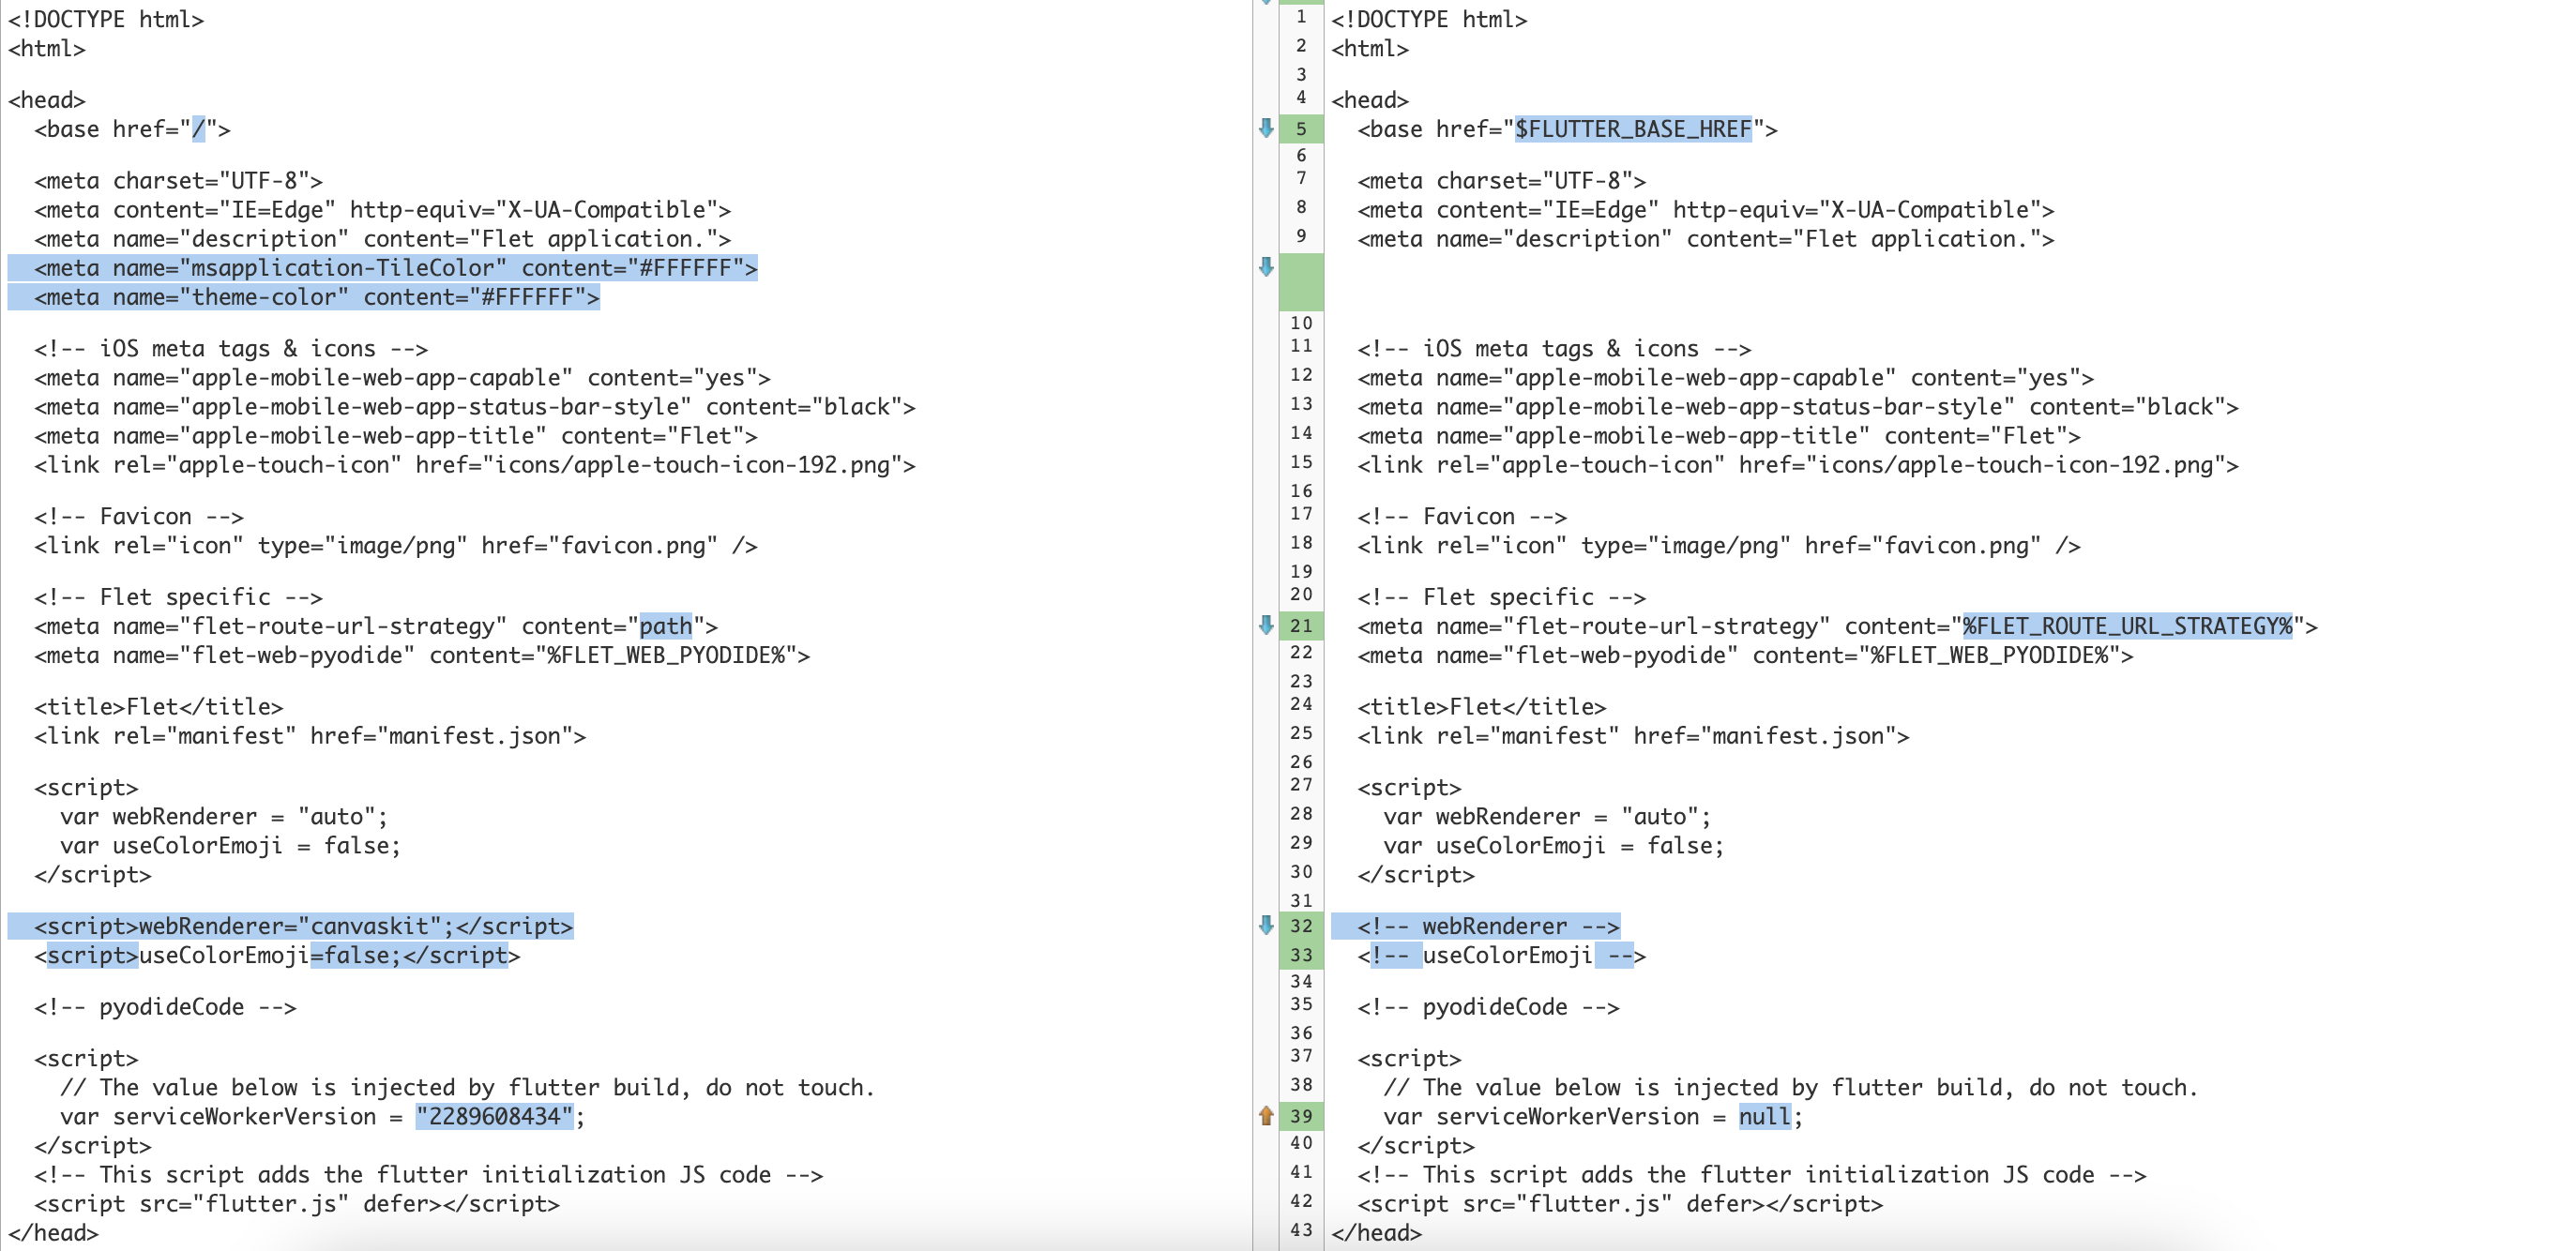Click the highlighted slash in base href
Image resolution: width=2576 pixels, height=1251 pixels.
(196, 128)
